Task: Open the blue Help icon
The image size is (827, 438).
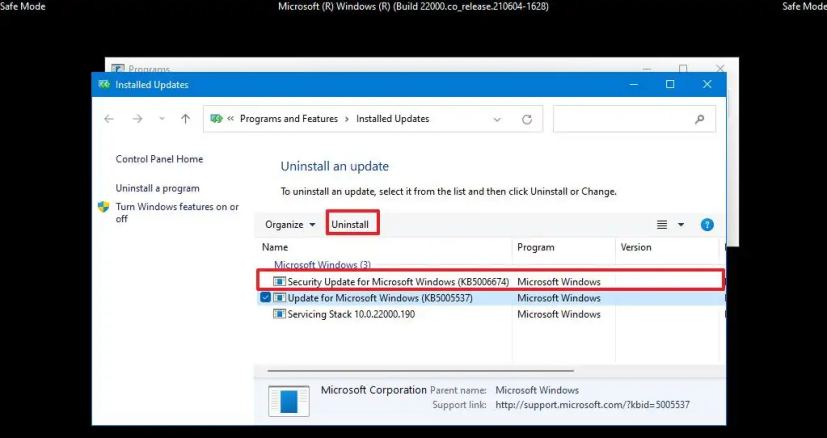Action: tap(707, 225)
